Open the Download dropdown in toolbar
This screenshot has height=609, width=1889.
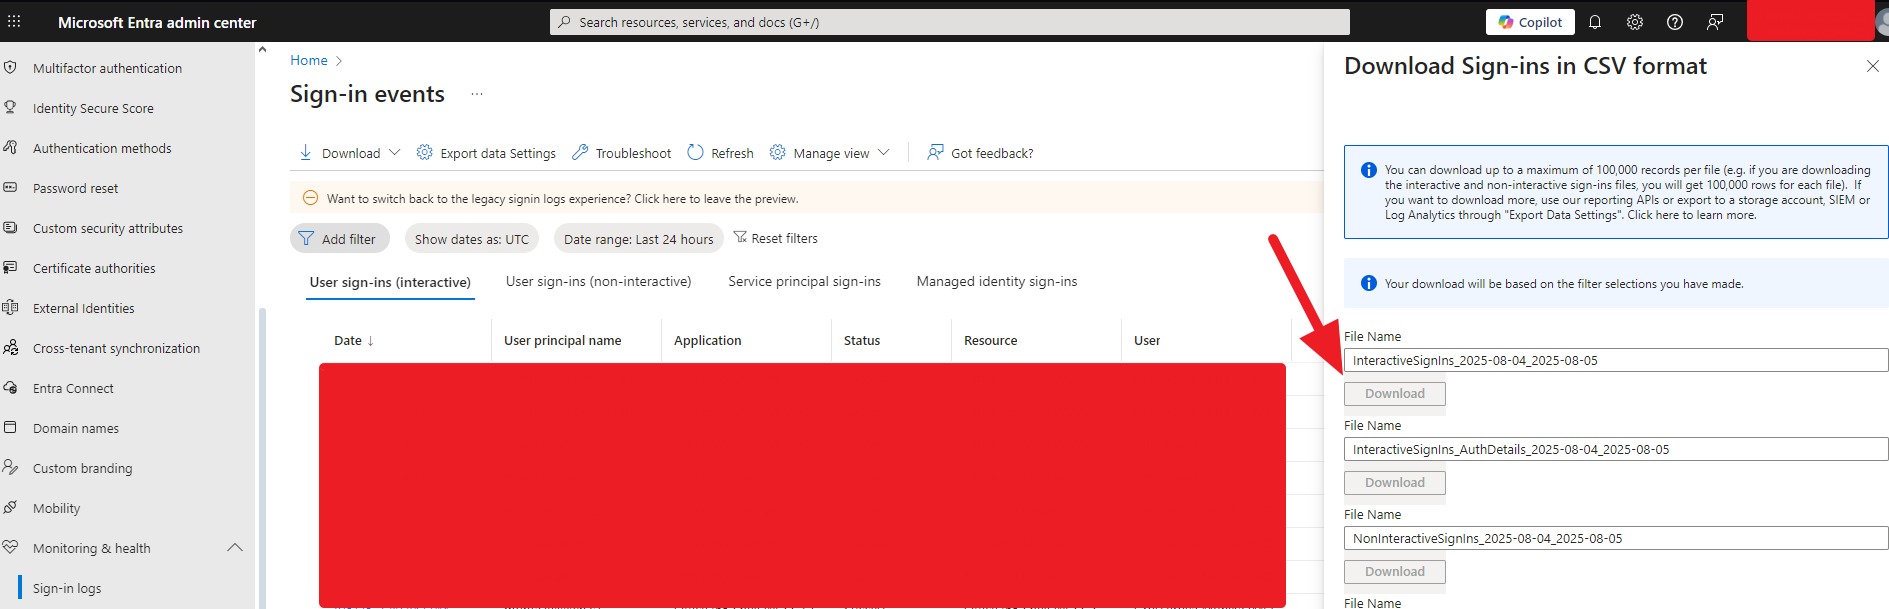(x=350, y=153)
